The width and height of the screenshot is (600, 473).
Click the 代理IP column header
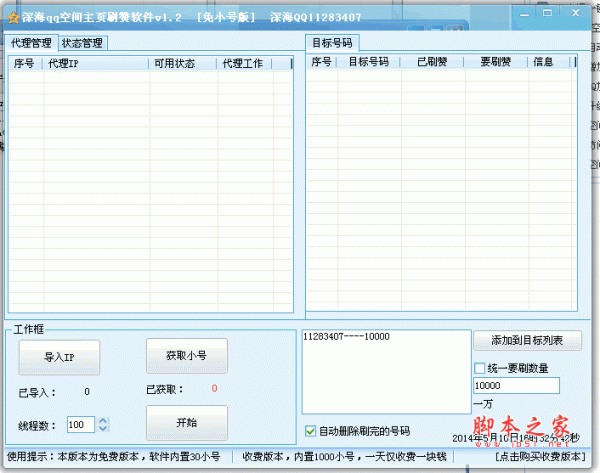click(96, 63)
